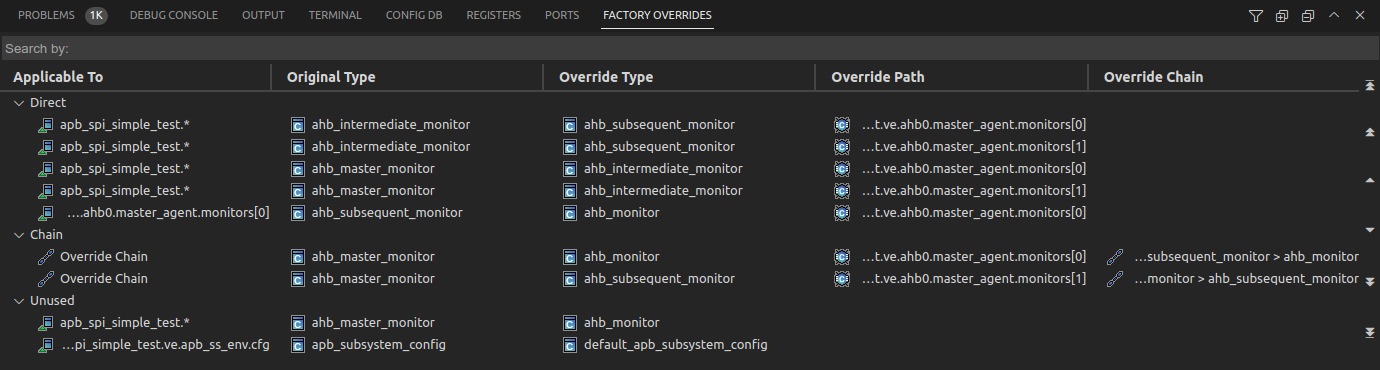Viewport: 1380px width, 370px height.
Task: Open the TERMINAL tab
Action: pyautogui.click(x=335, y=16)
